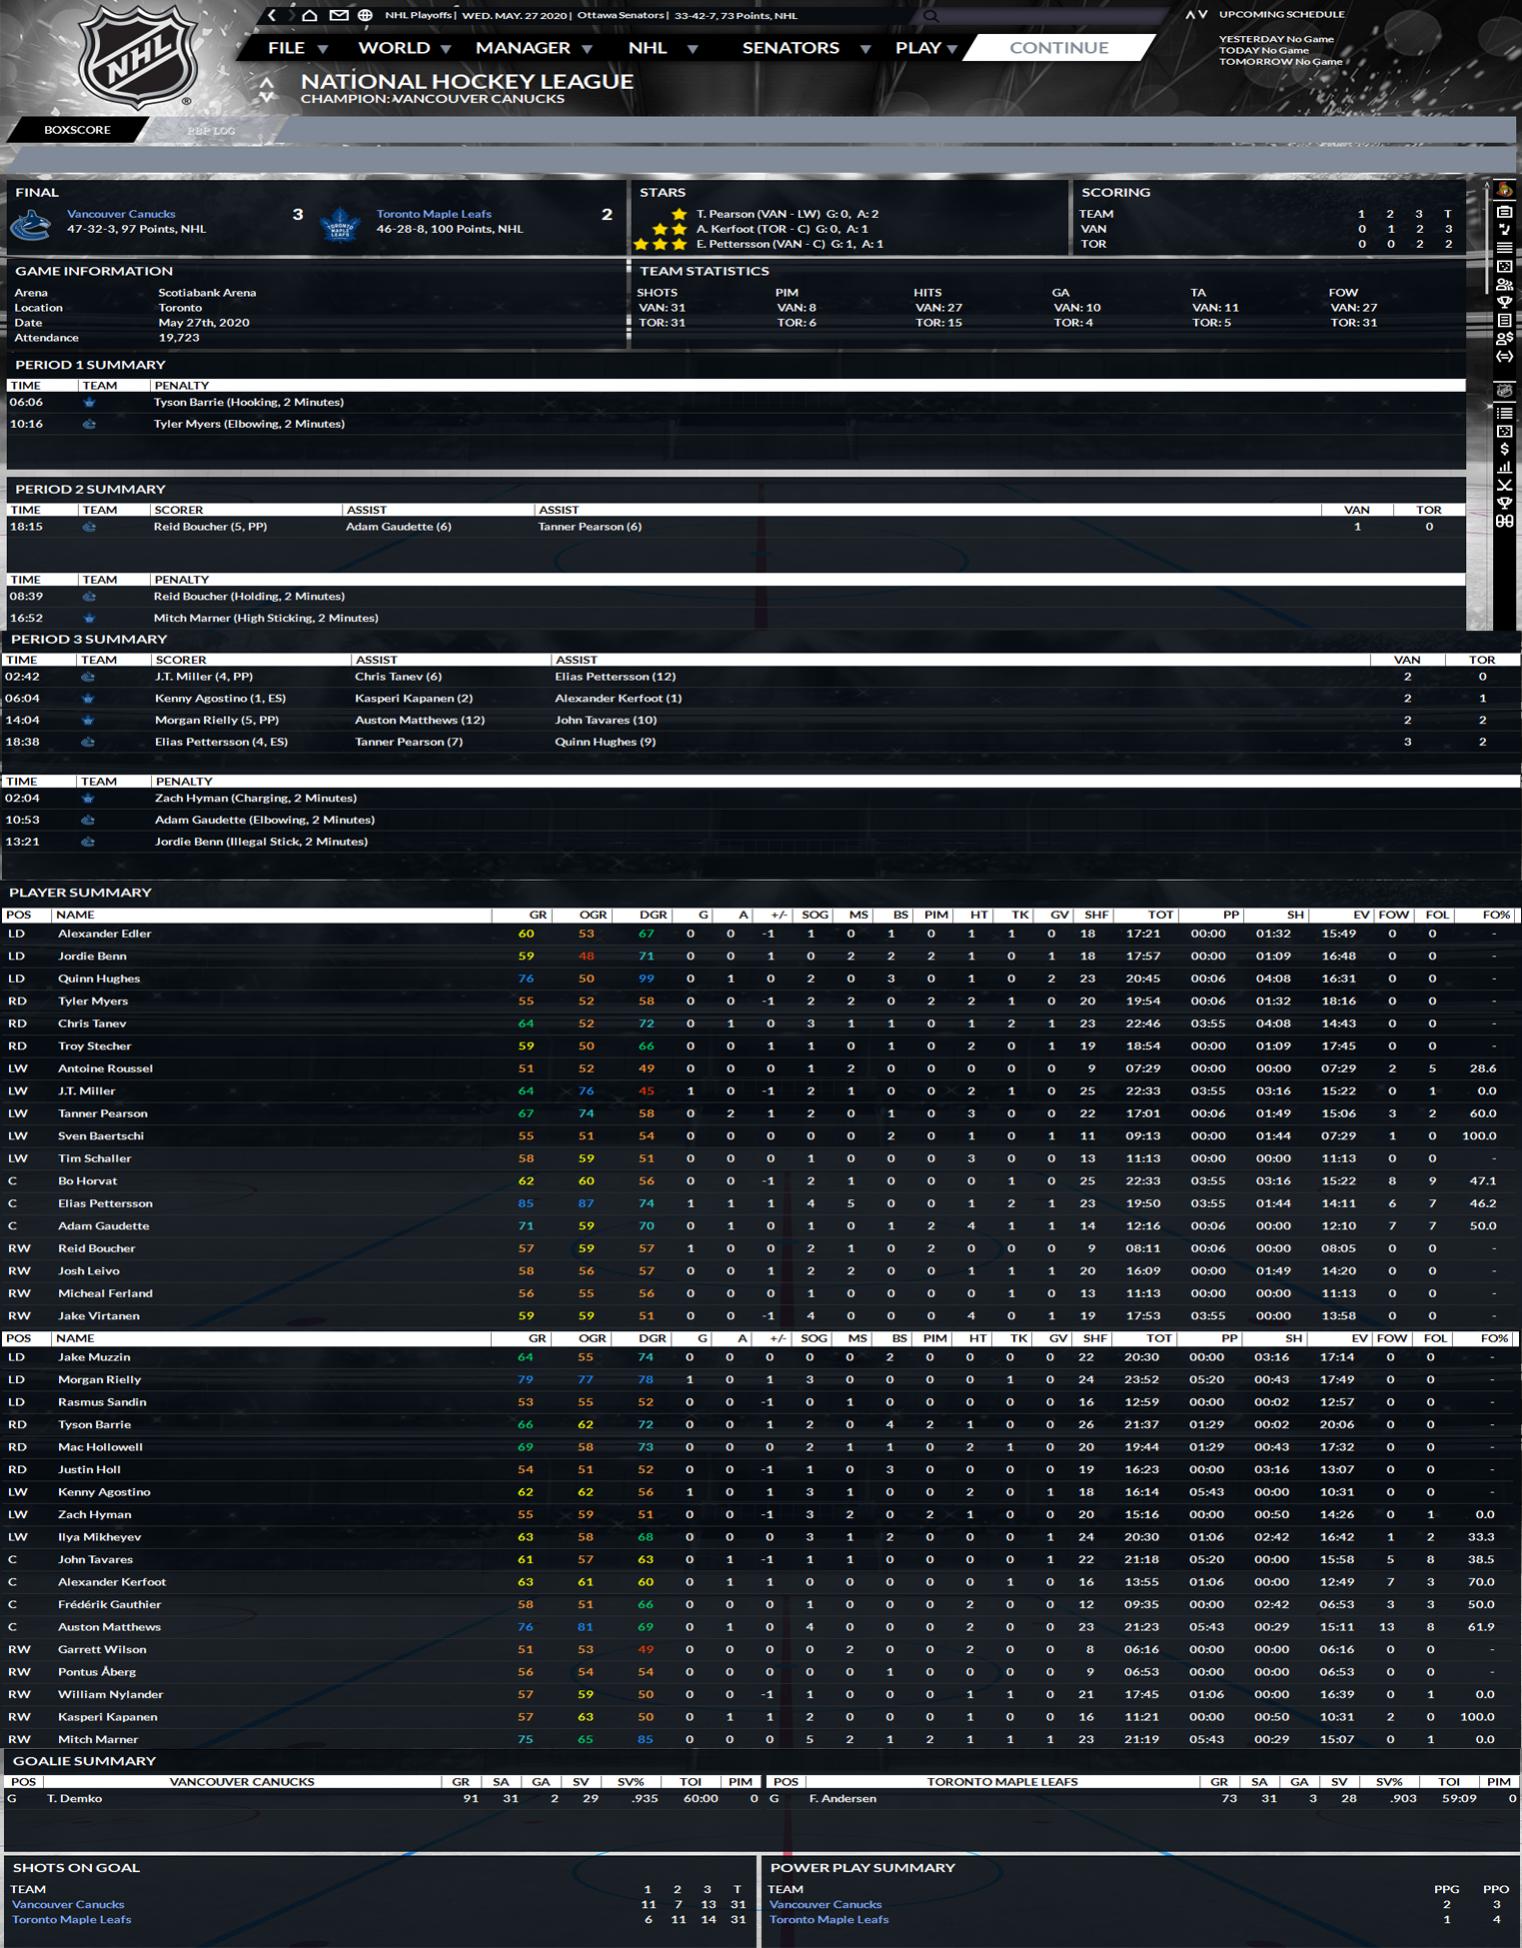The image size is (1522, 1948).
Task: Click the NHL shield logo
Action: (138, 56)
